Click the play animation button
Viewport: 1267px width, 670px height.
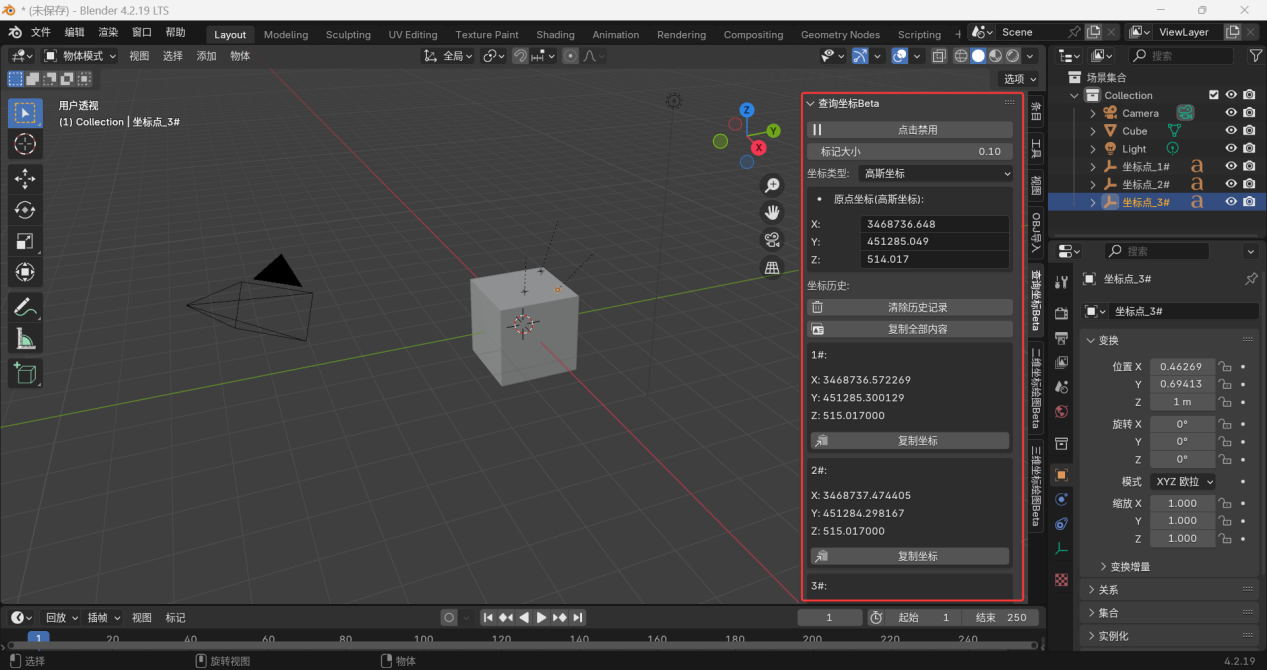[x=541, y=617]
